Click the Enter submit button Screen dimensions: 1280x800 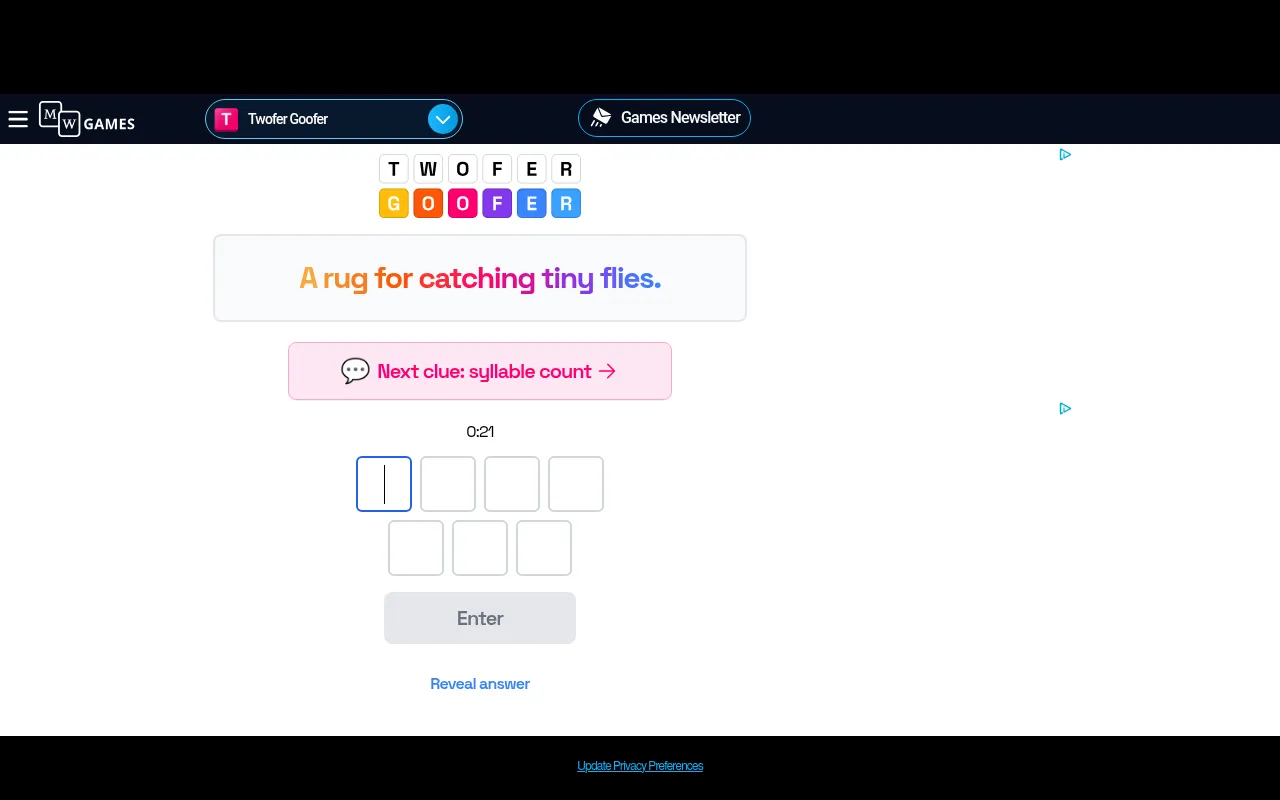point(480,618)
